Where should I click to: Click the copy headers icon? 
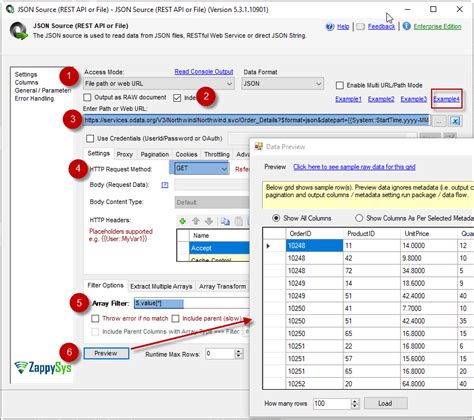[x=225, y=221]
